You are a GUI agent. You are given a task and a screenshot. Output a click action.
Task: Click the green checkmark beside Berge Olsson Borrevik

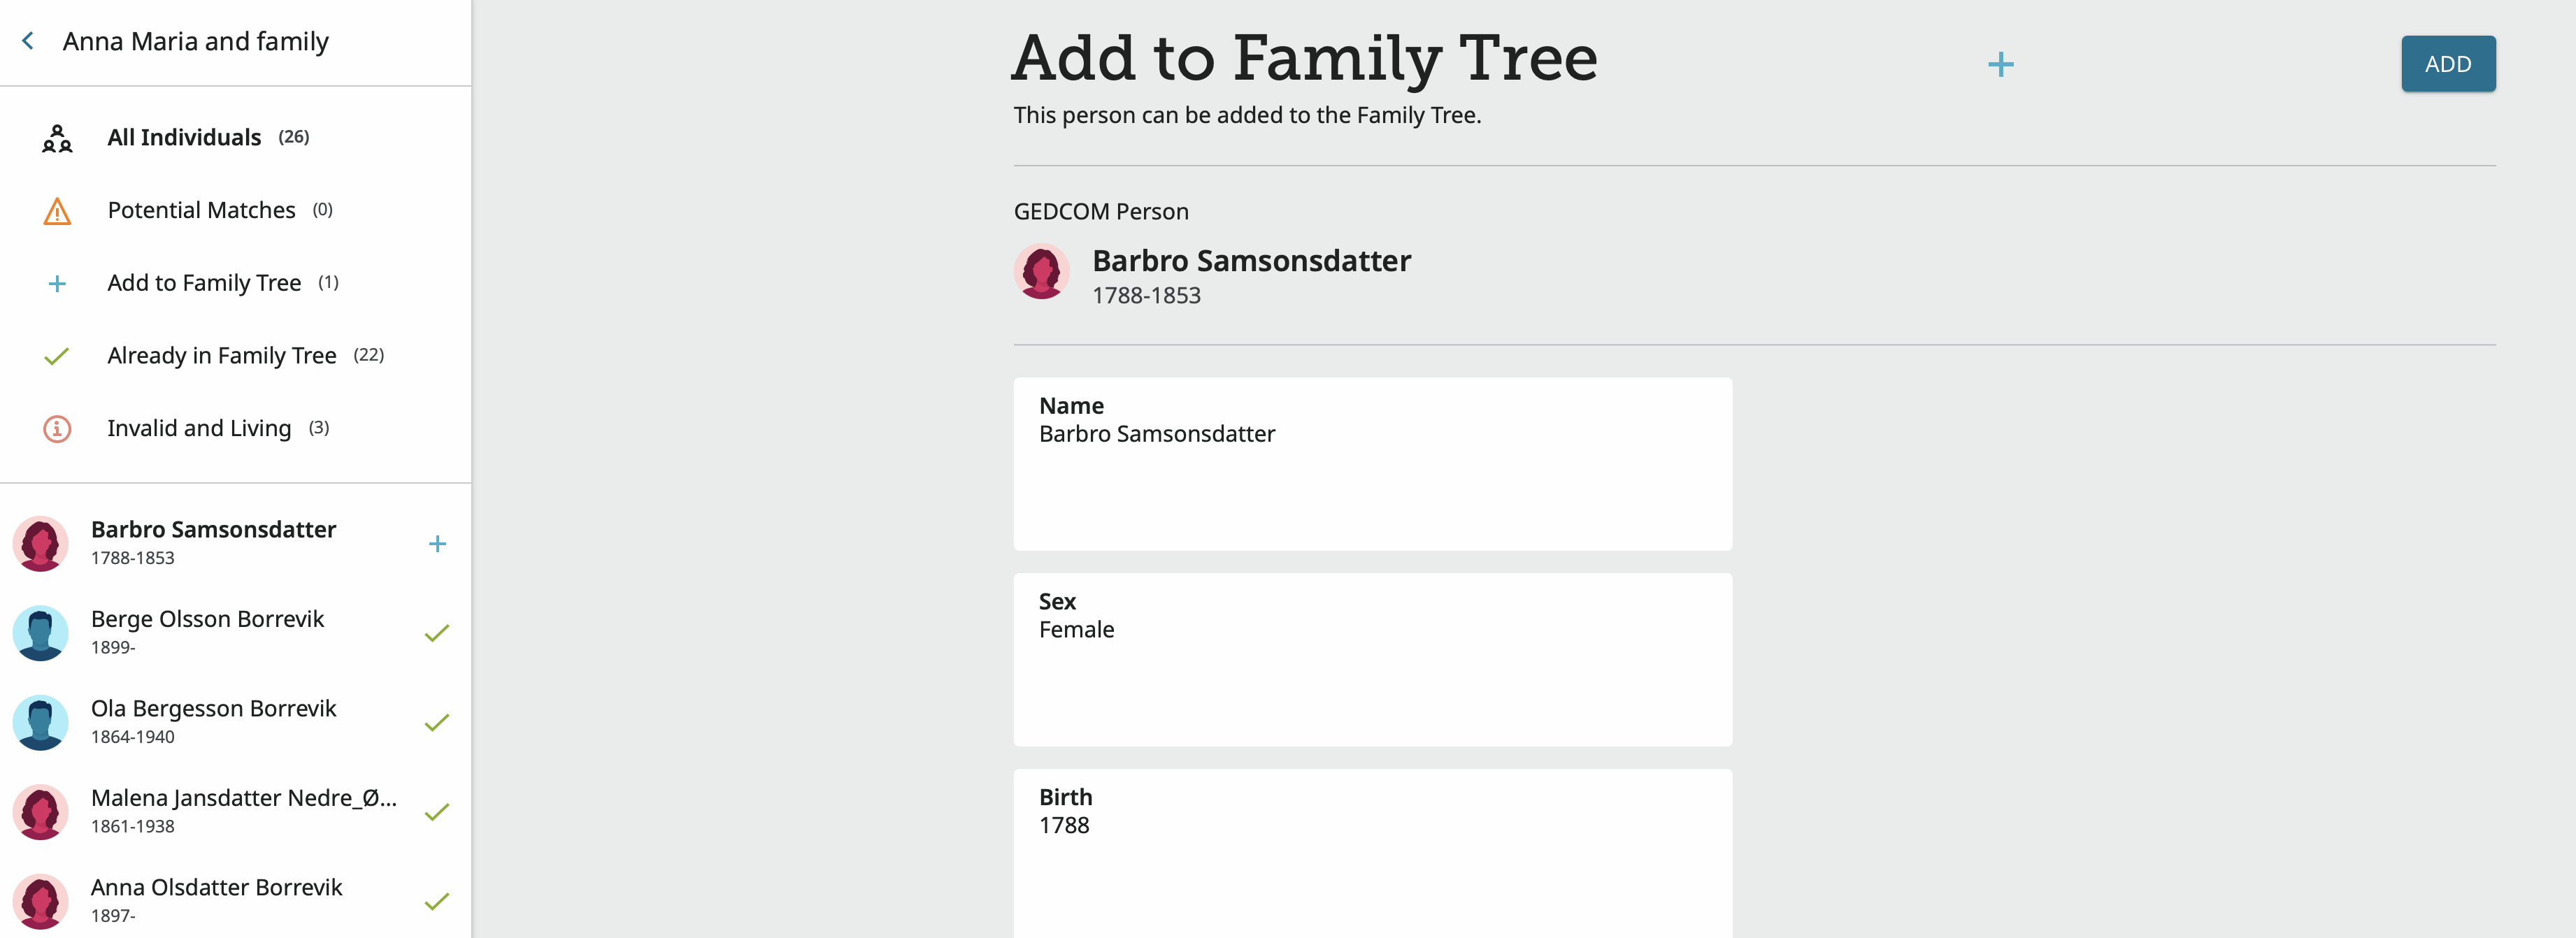coord(437,633)
